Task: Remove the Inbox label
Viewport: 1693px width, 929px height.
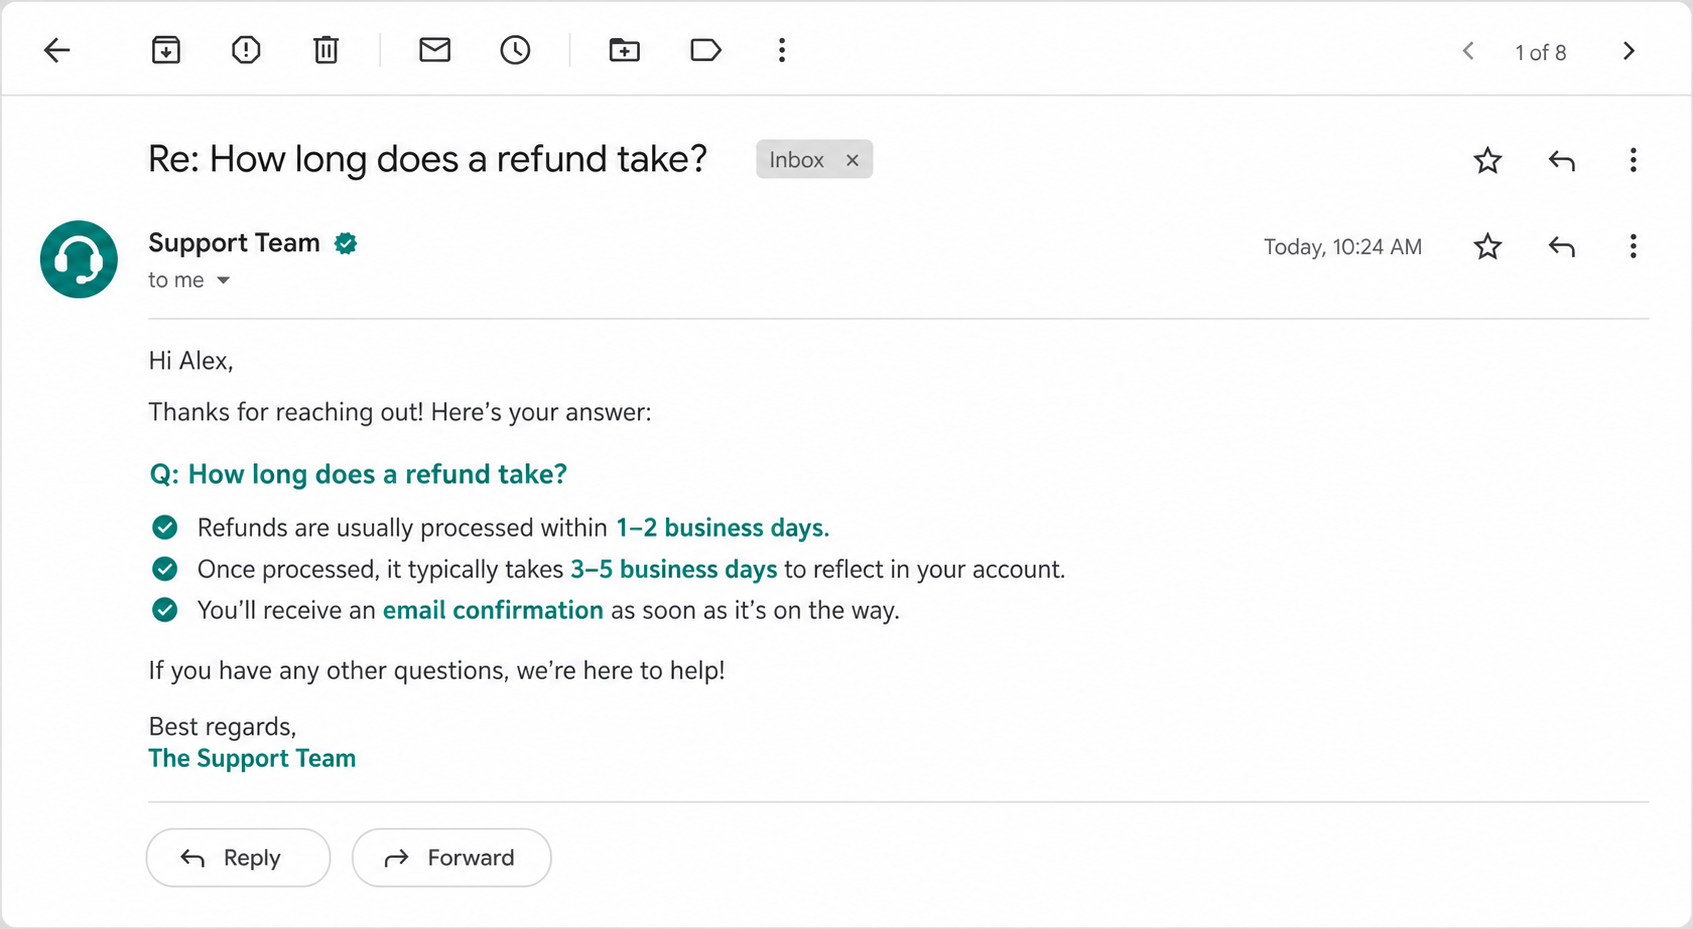Action: tap(852, 160)
